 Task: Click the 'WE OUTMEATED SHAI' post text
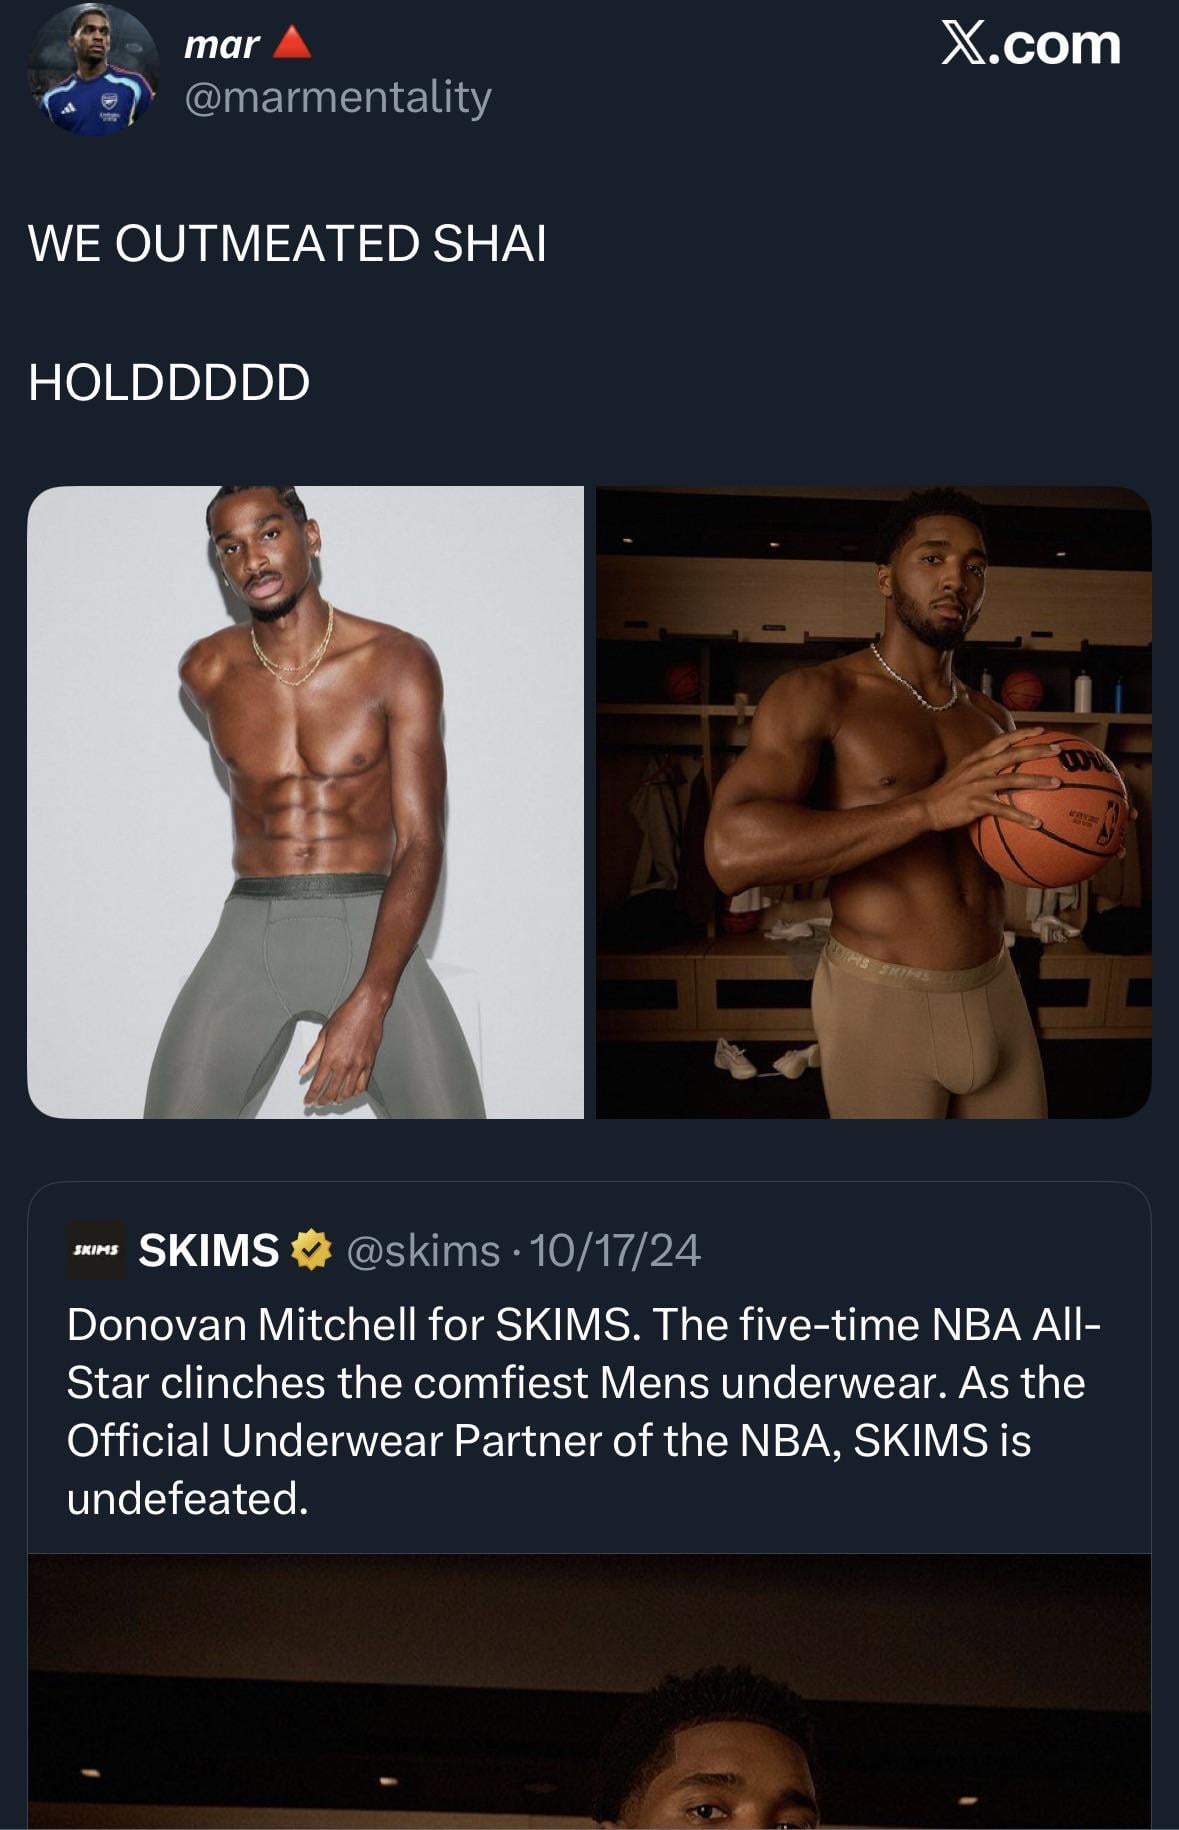pyautogui.click(x=288, y=243)
